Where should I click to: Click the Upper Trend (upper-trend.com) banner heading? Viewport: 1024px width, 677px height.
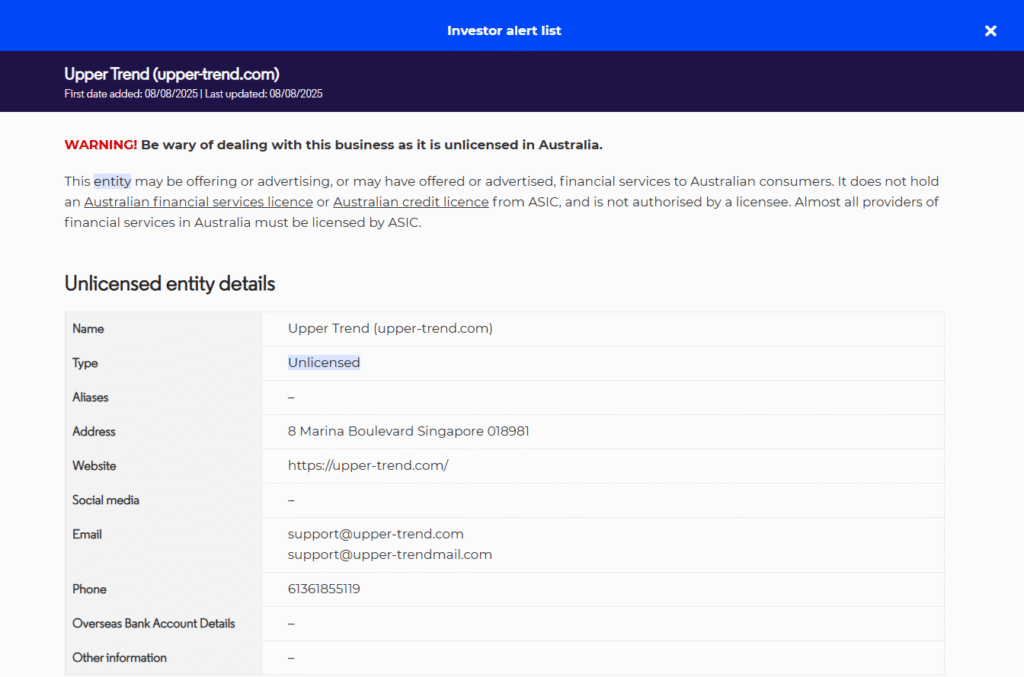172,74
